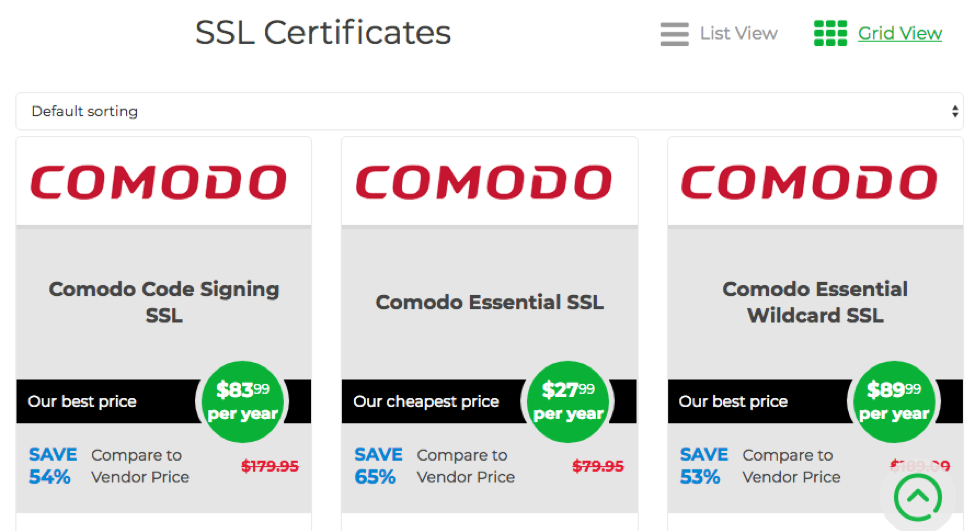The width and height of the screenshot is (974, 531).
Task: Click the $27.99 per year price badge
Action: pyautogui.click(x=568, y=402)
